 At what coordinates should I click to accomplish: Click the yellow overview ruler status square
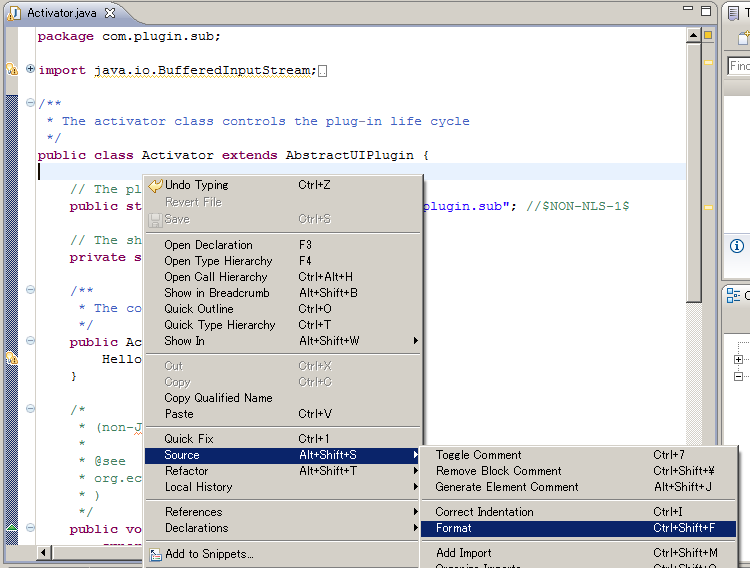pos(708,35)
